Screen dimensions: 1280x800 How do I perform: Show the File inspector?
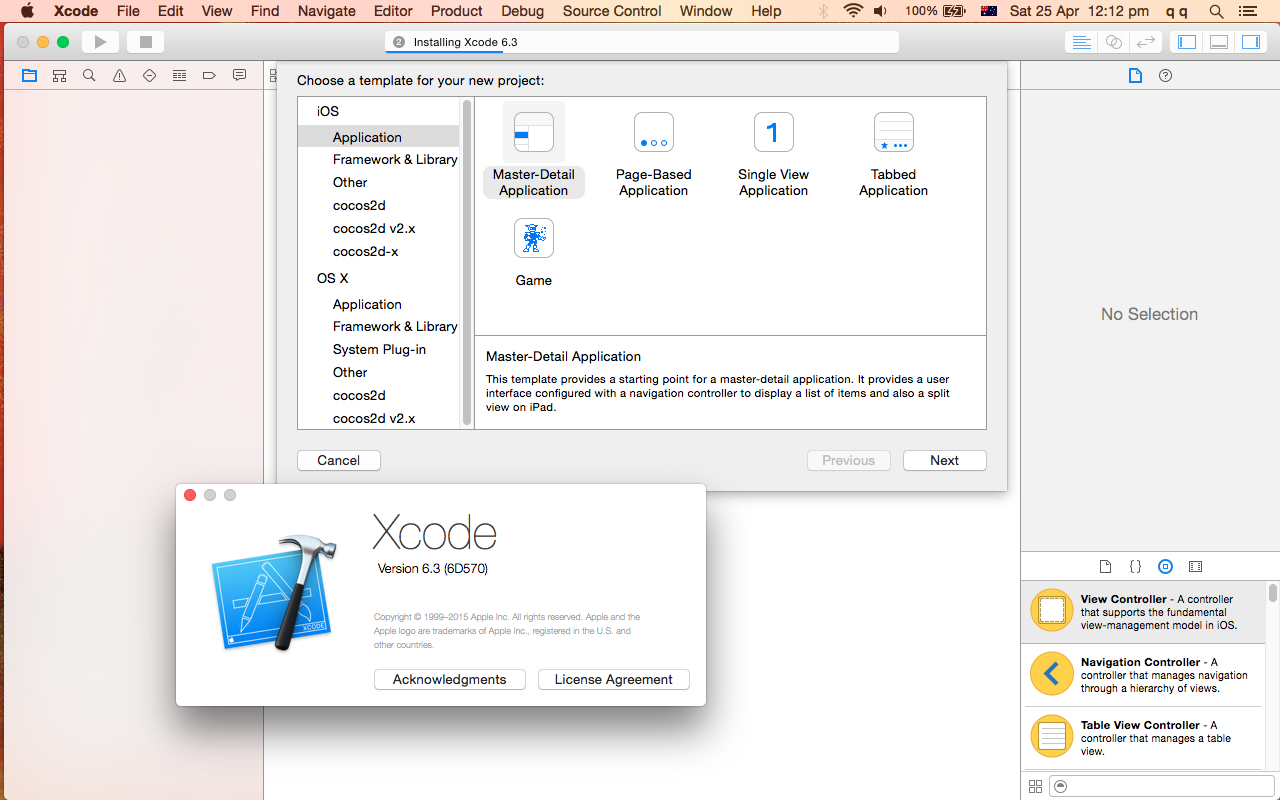click(1135, 76)
